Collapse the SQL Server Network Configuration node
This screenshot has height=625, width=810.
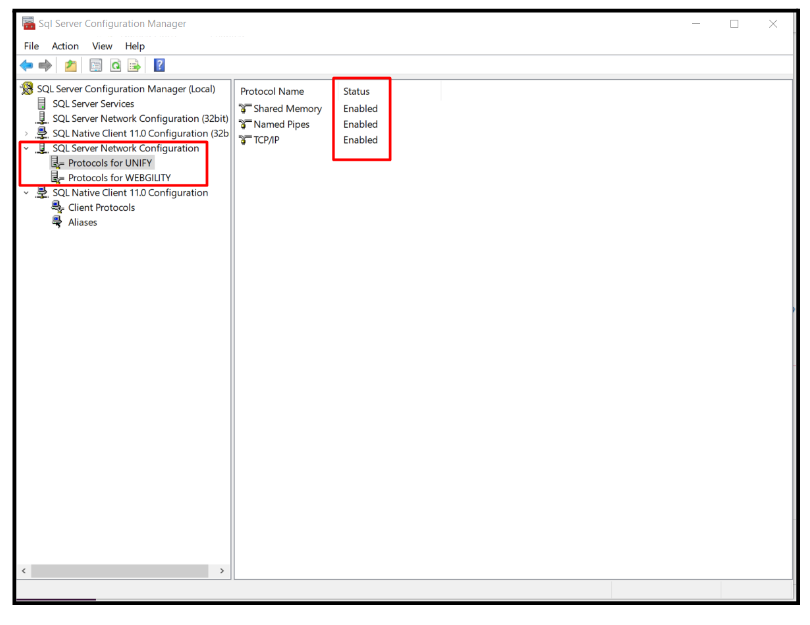pyautogui.click(x=27, y=148)
